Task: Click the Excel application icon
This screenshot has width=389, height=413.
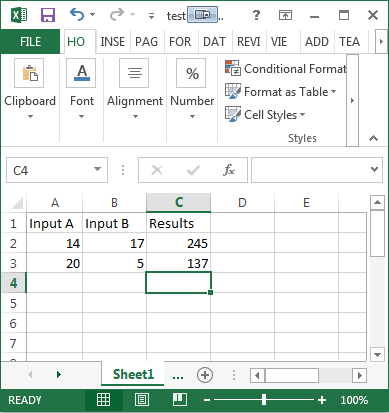Action: tap(19, 15)
